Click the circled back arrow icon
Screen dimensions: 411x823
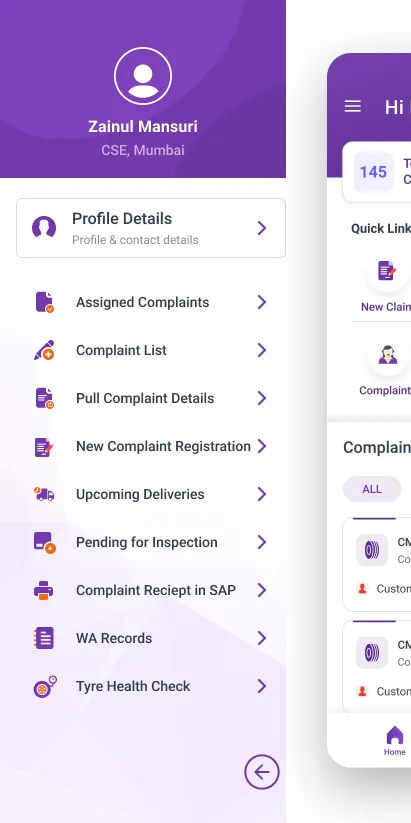tap(261, 772)
